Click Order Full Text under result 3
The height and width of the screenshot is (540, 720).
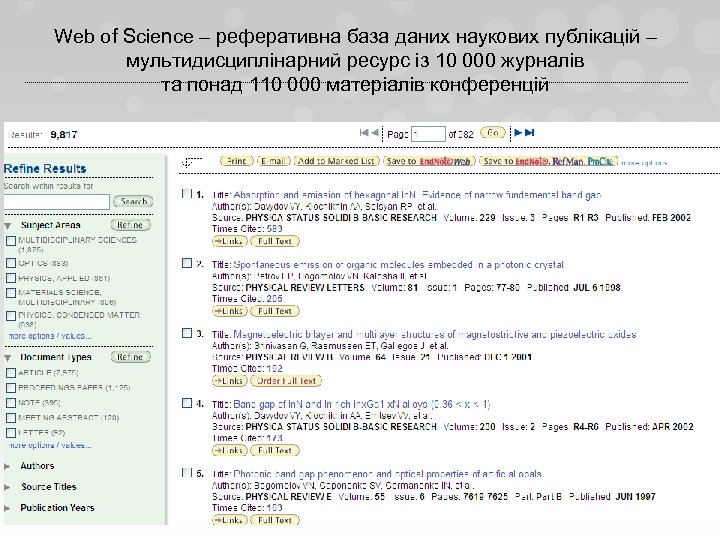point(286,381)
